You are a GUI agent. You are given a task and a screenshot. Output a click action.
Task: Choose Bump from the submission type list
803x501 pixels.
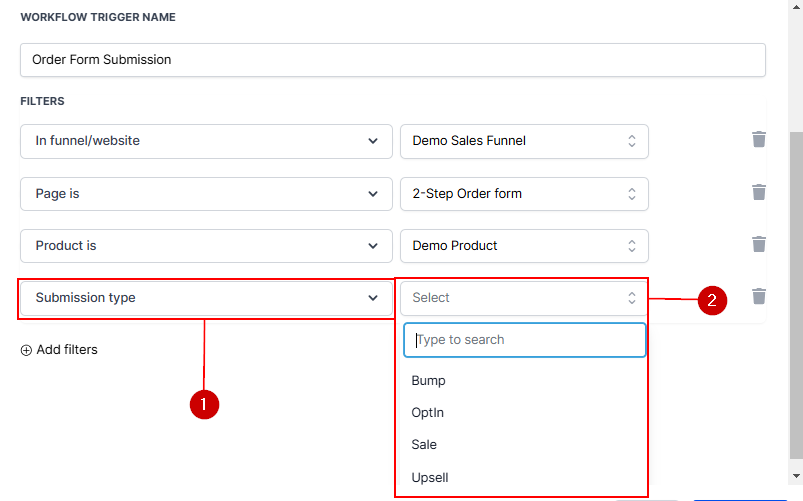[429, 381]
